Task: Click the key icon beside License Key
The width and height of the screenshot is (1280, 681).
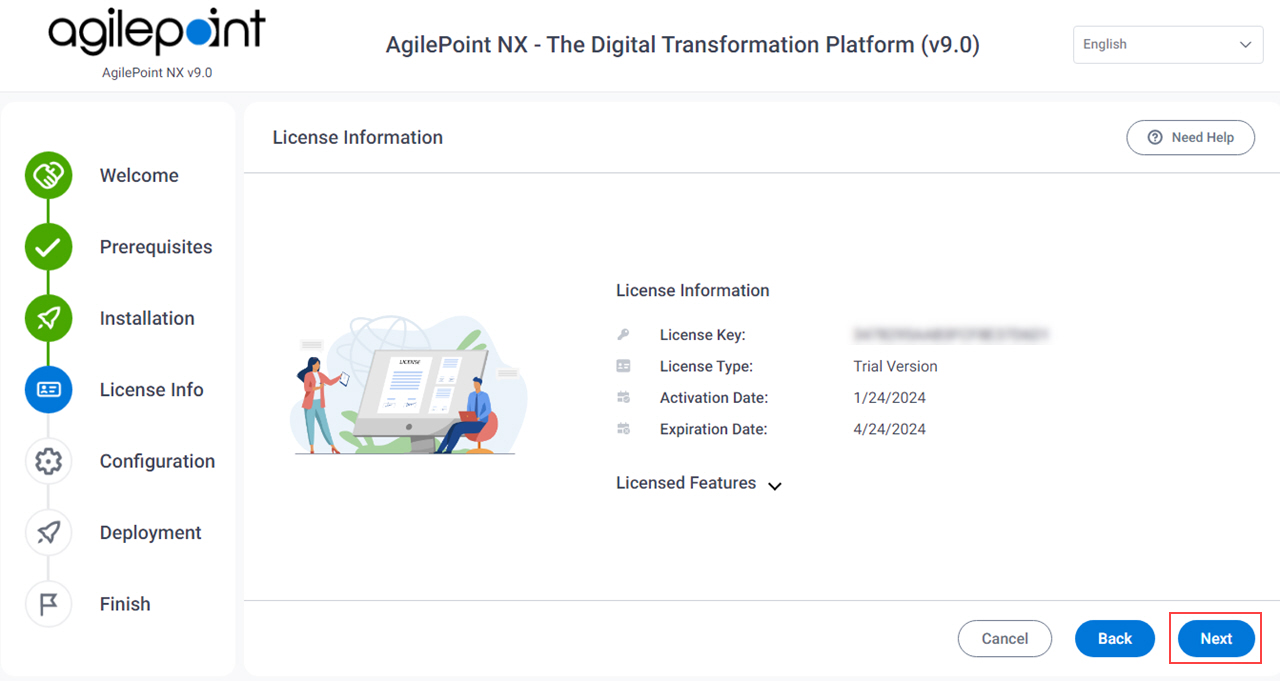Action: [623, 335]
